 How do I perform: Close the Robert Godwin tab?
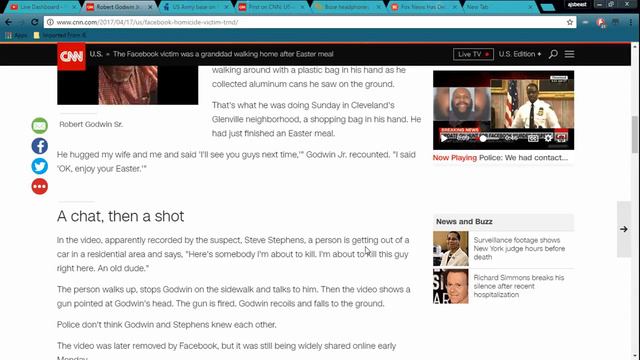(150, 7)
